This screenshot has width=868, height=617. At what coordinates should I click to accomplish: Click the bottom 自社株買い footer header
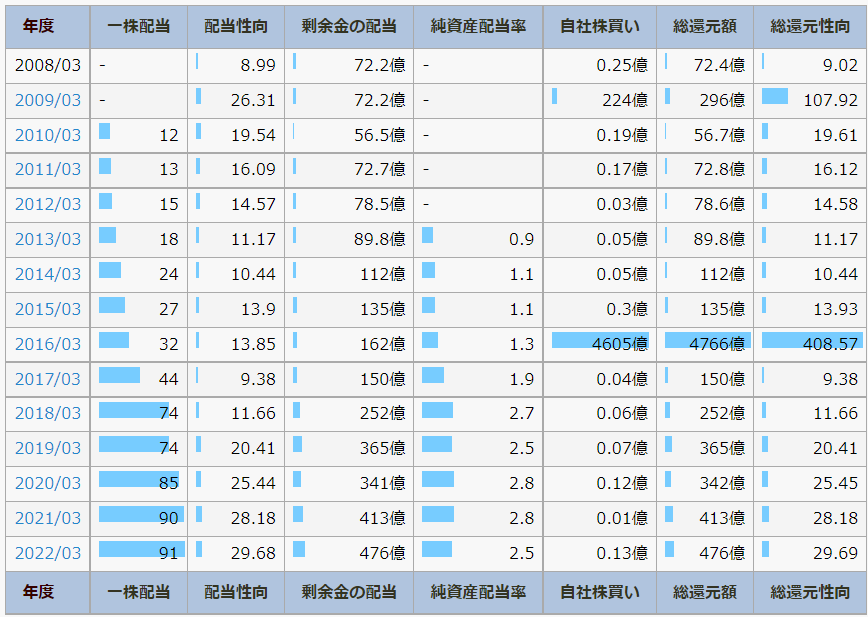(x=600, y=592)
